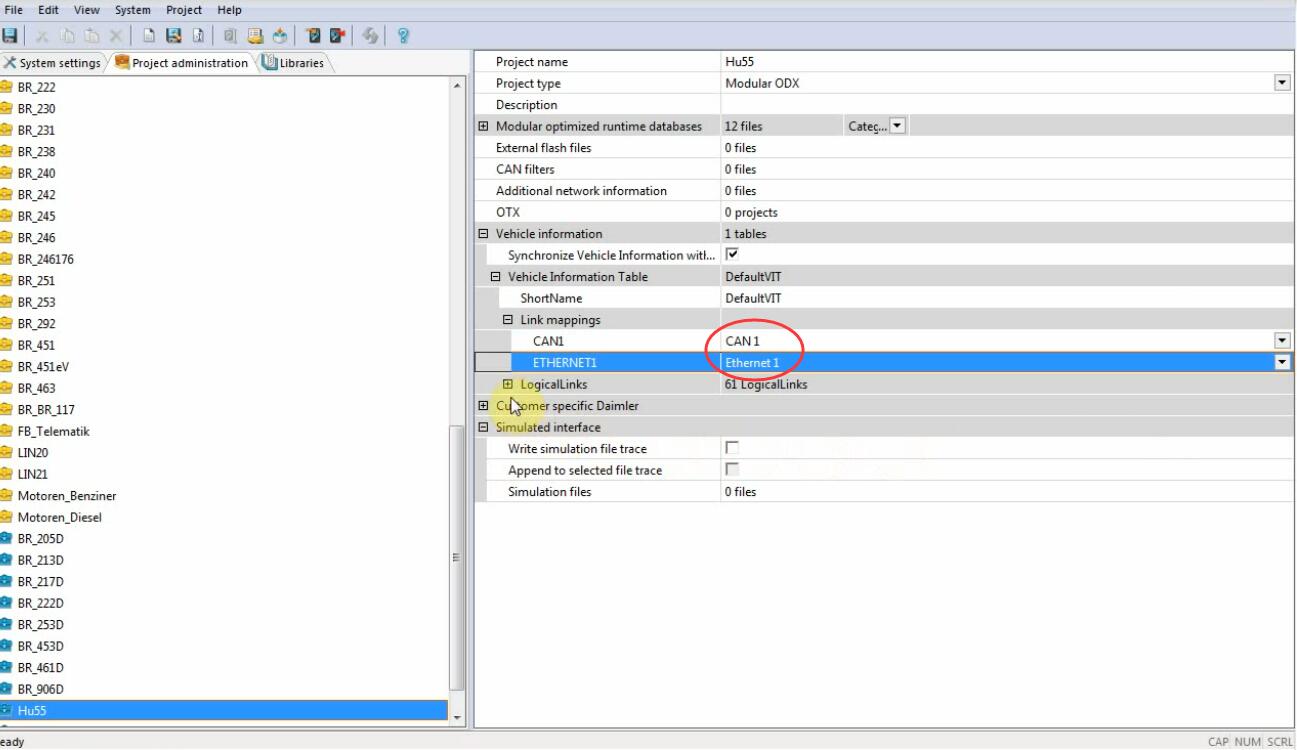Image resolution: width=1297 pixels, height=750 pixels.
Task: Open the Project type dropdown arrow
Action: [1282, 83]
